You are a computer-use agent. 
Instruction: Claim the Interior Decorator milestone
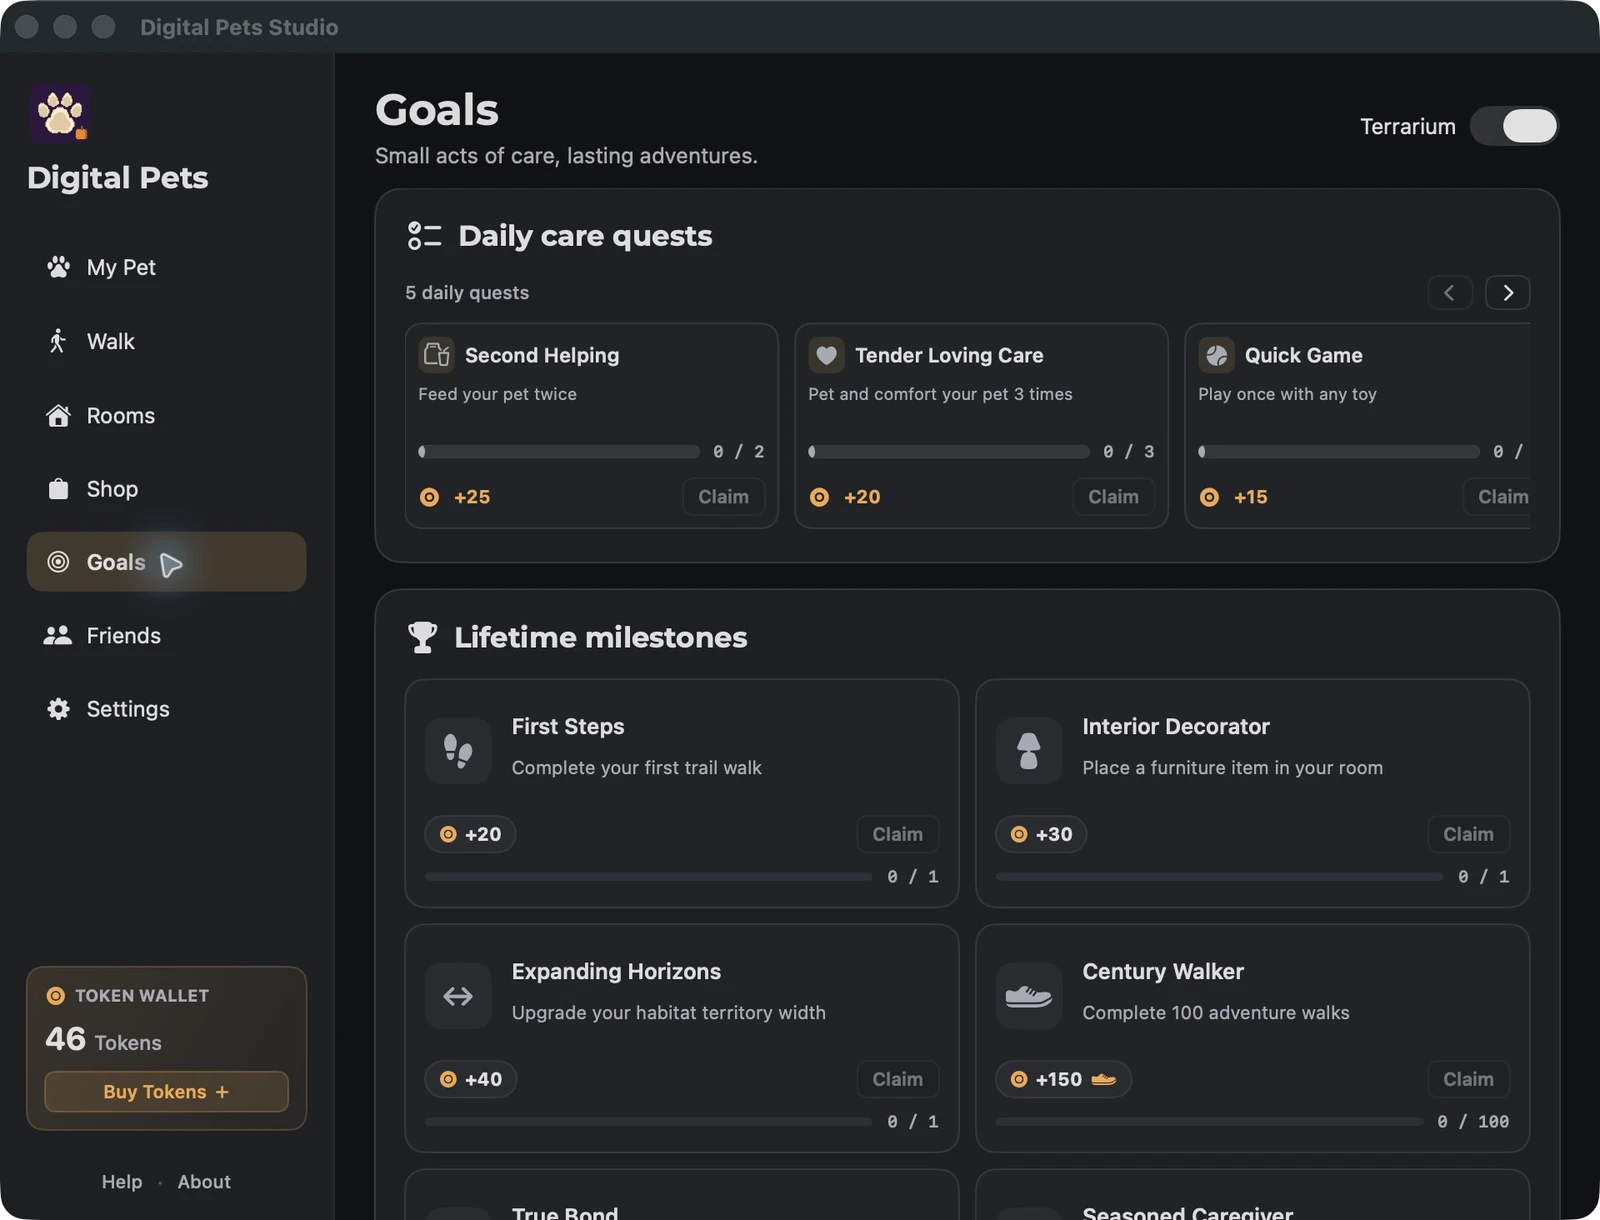coord(1468,834)
